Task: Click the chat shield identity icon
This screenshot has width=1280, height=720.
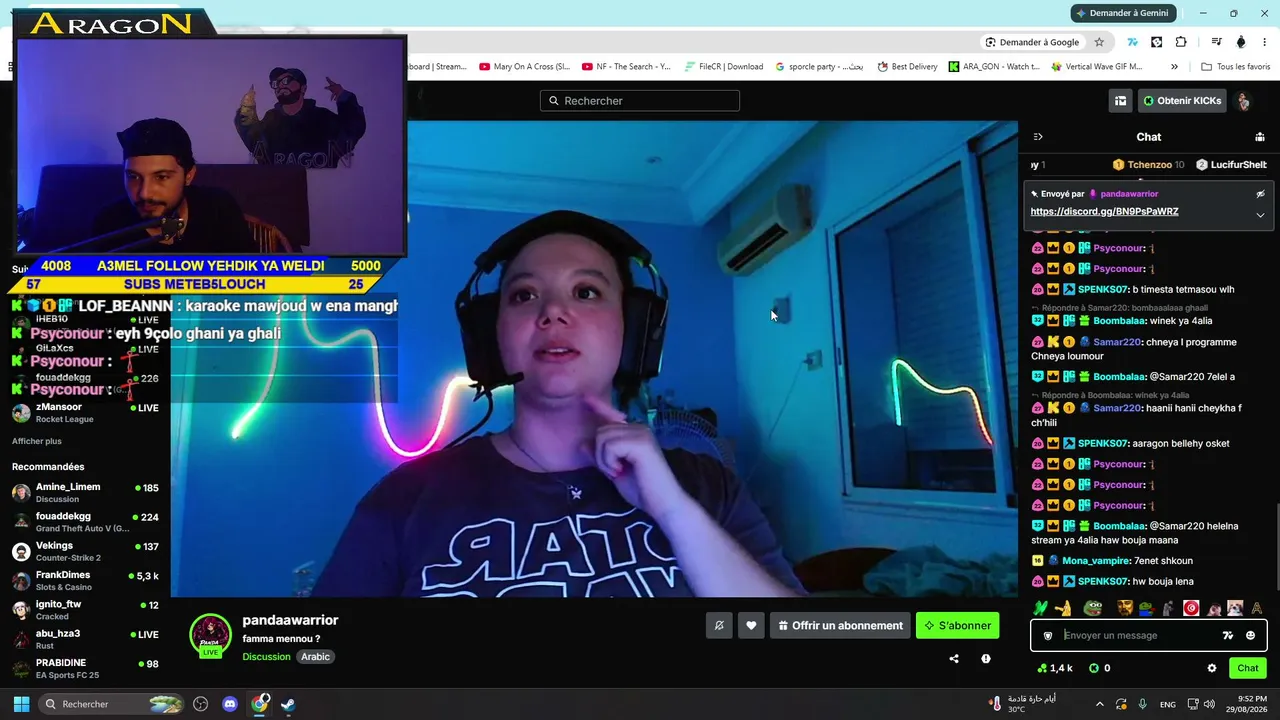Action: [1048, 635]
